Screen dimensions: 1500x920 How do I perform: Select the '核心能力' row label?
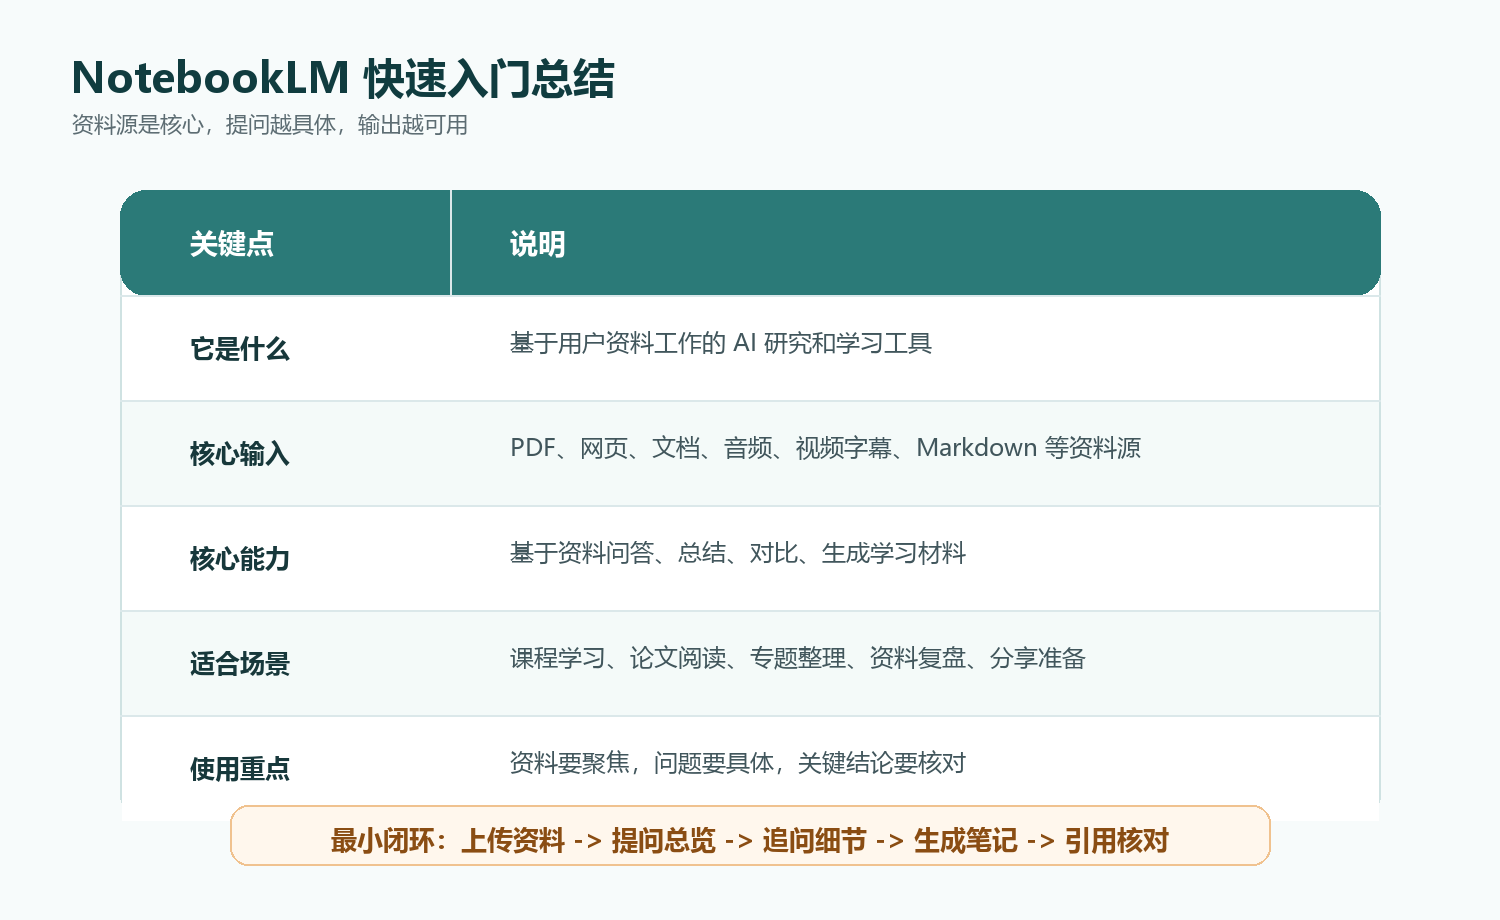pyautogui.click(x=240, y=559)
